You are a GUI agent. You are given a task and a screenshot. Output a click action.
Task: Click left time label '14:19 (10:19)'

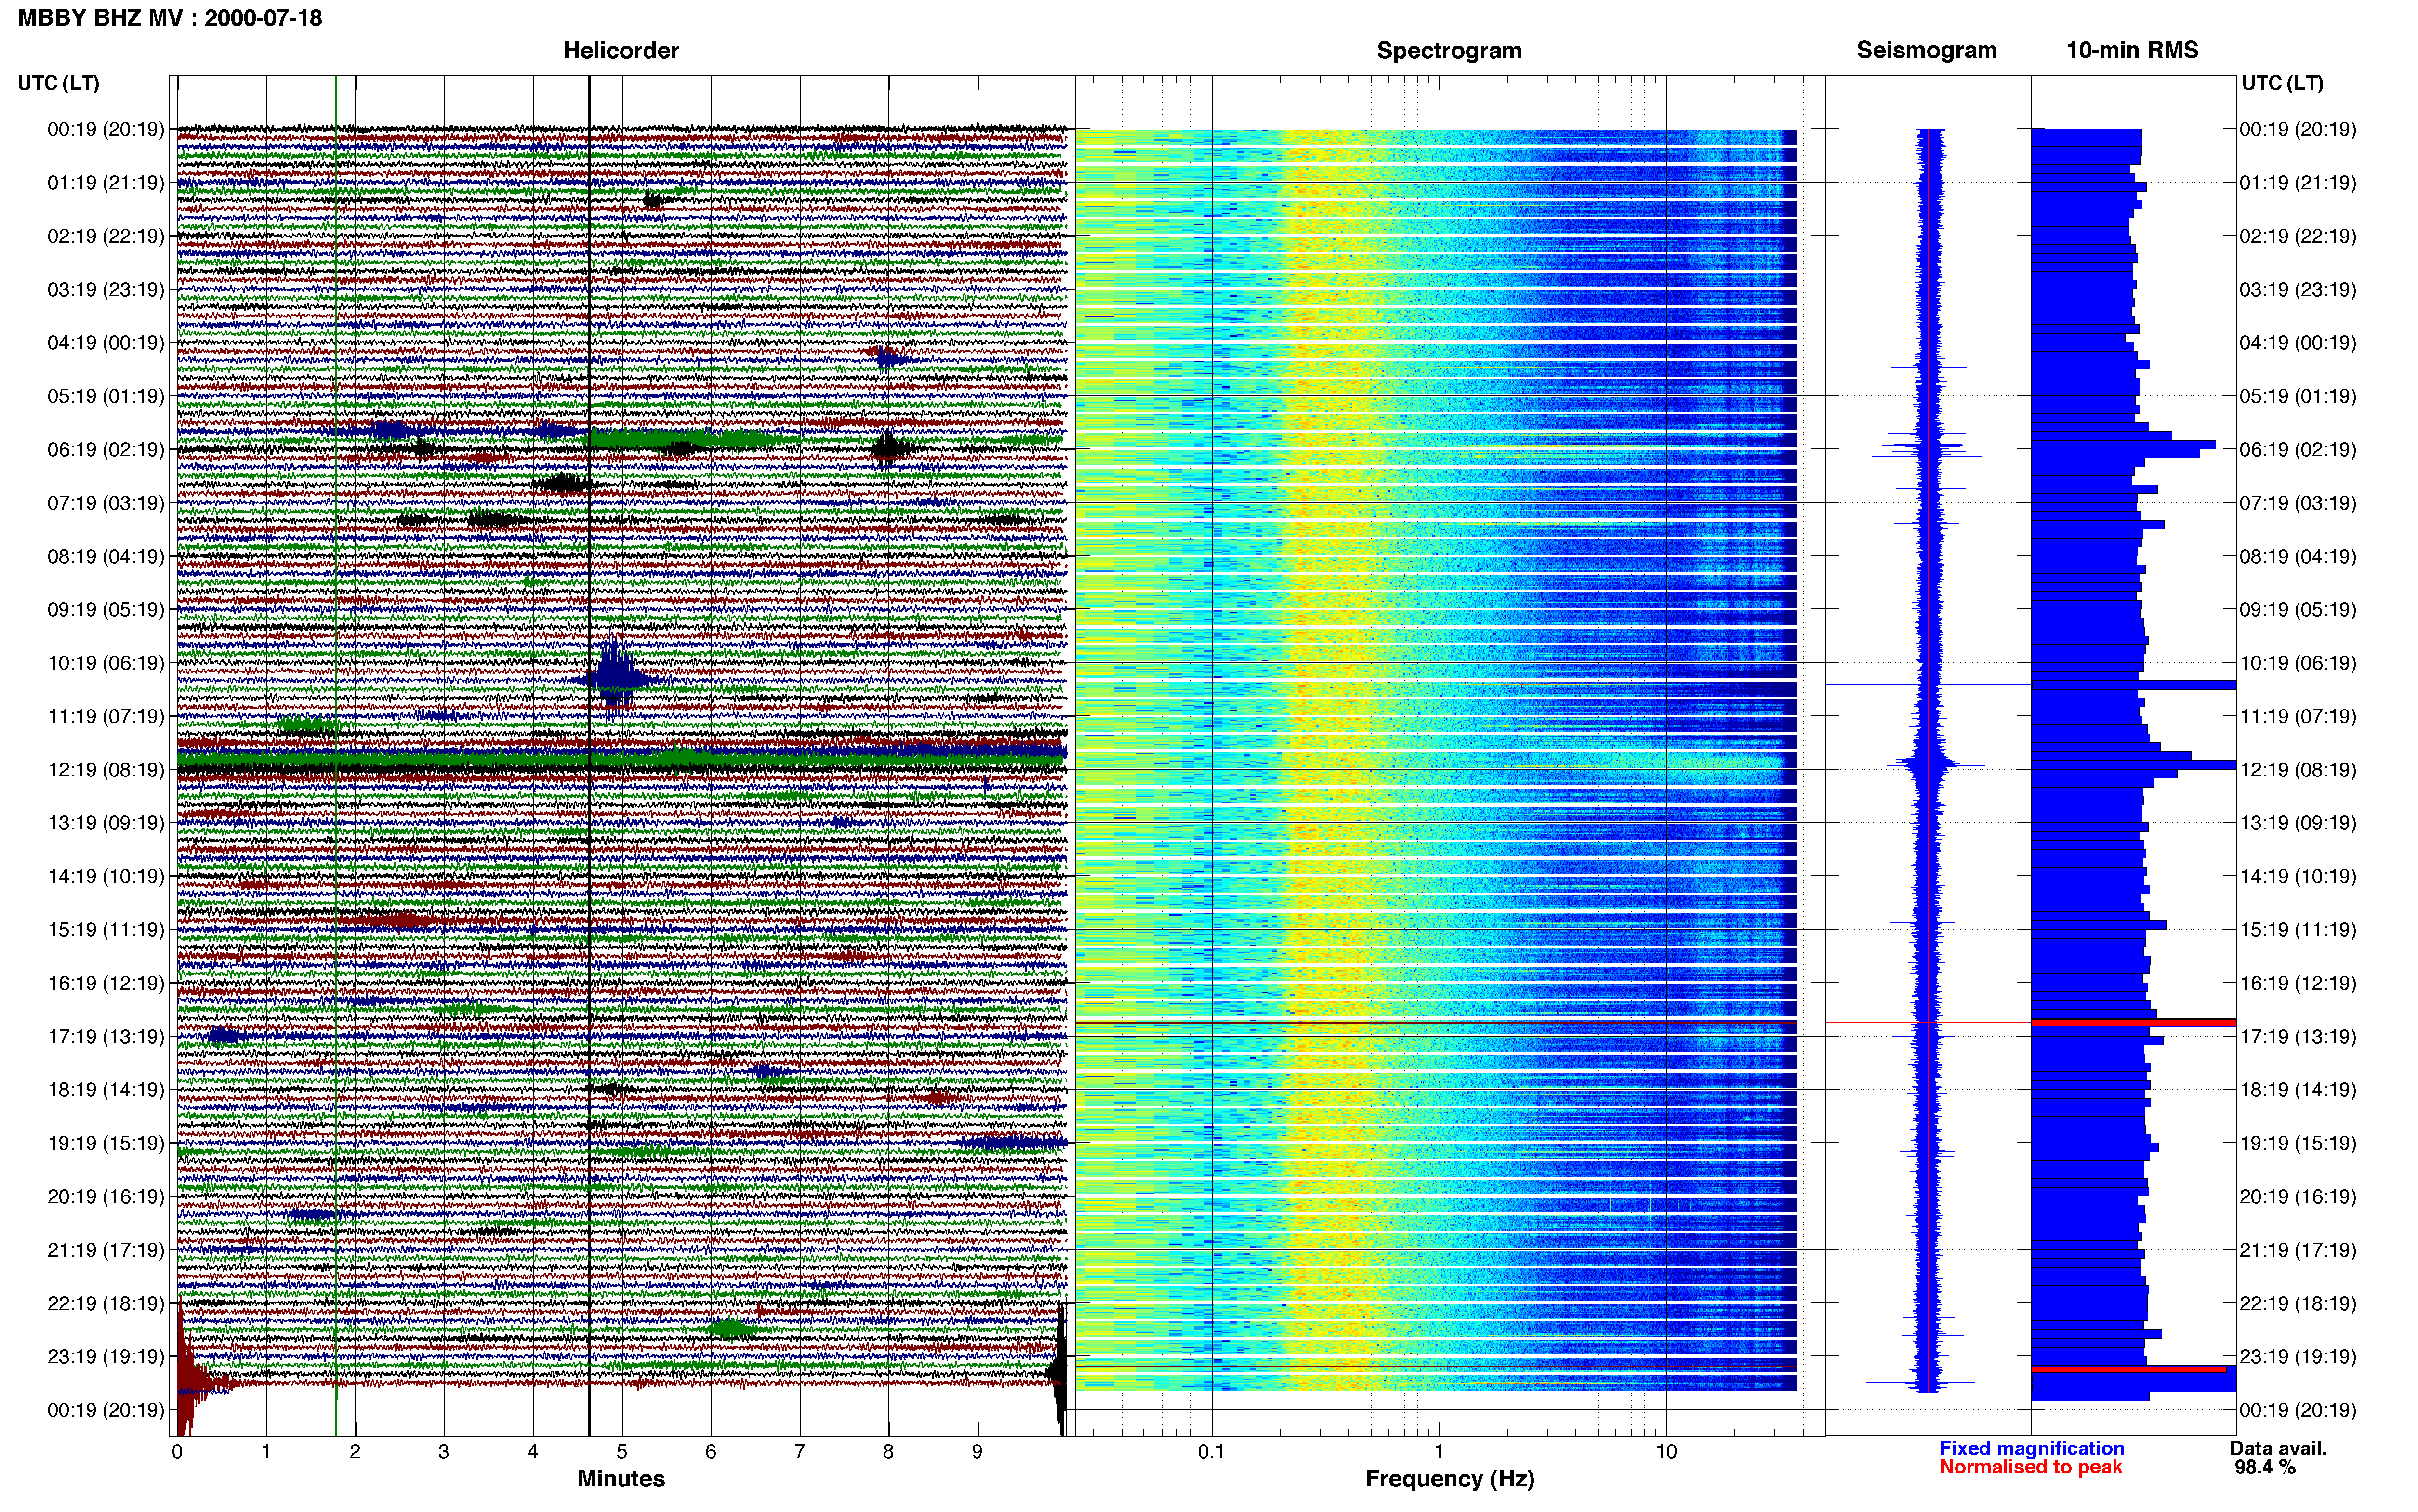click(x=106, y=877)
